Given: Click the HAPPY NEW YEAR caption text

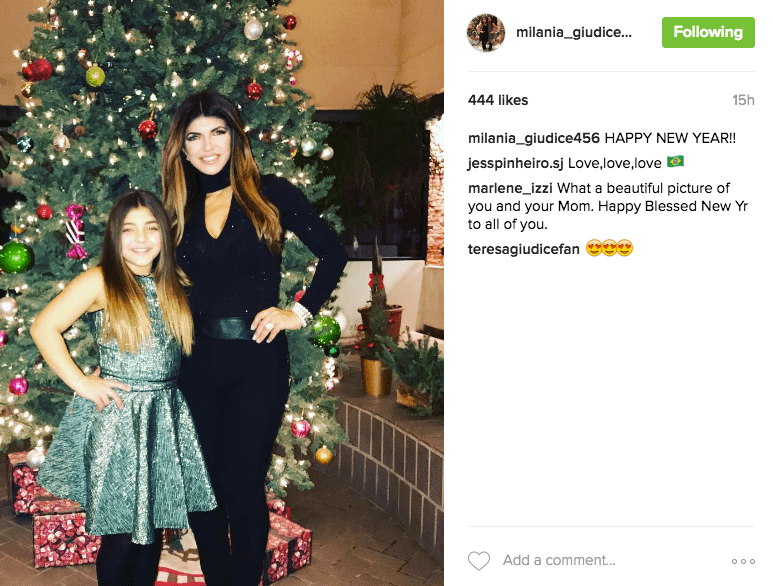Looking at the screenshot, I should coord(670,138).
